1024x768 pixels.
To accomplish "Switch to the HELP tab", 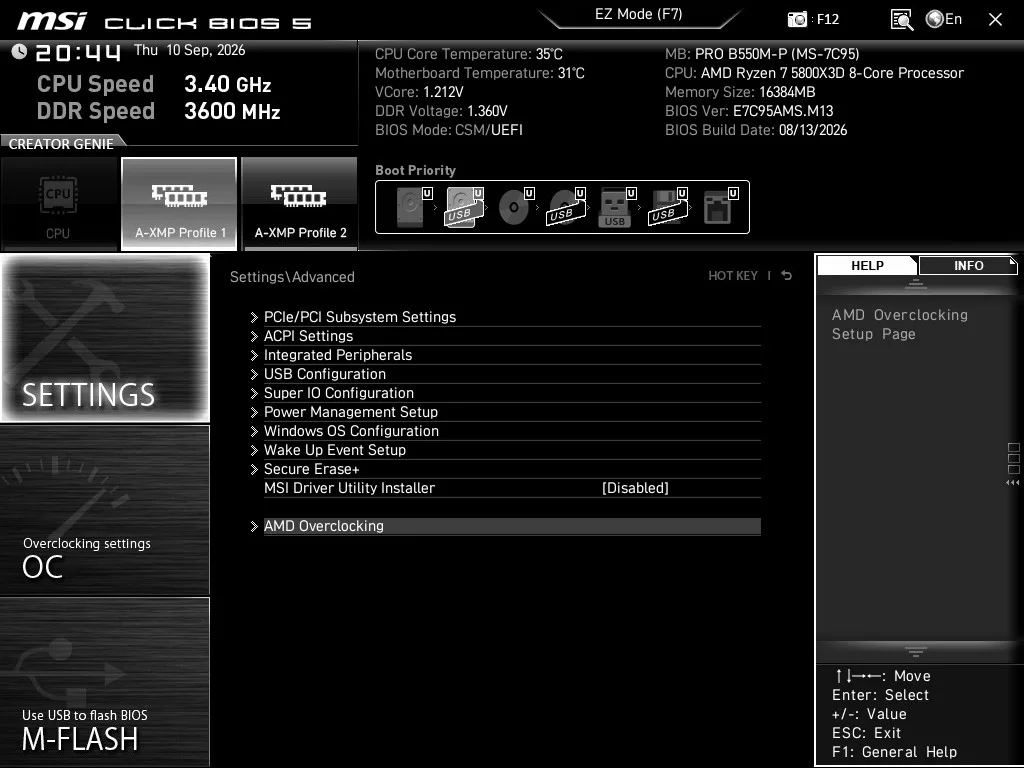I will (x=867, y=265).
